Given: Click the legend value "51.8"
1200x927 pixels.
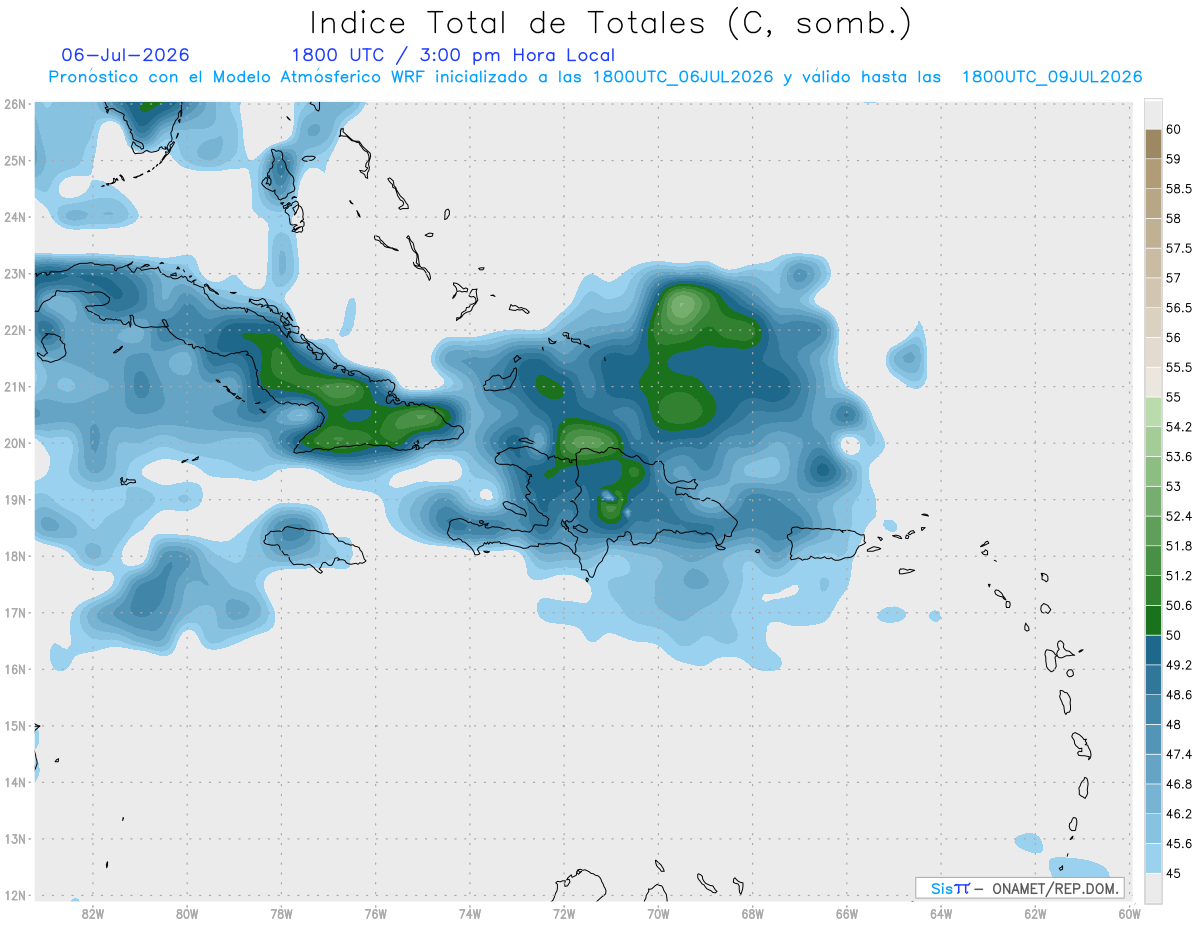Looking at the screenshot, I should 1179,546.
